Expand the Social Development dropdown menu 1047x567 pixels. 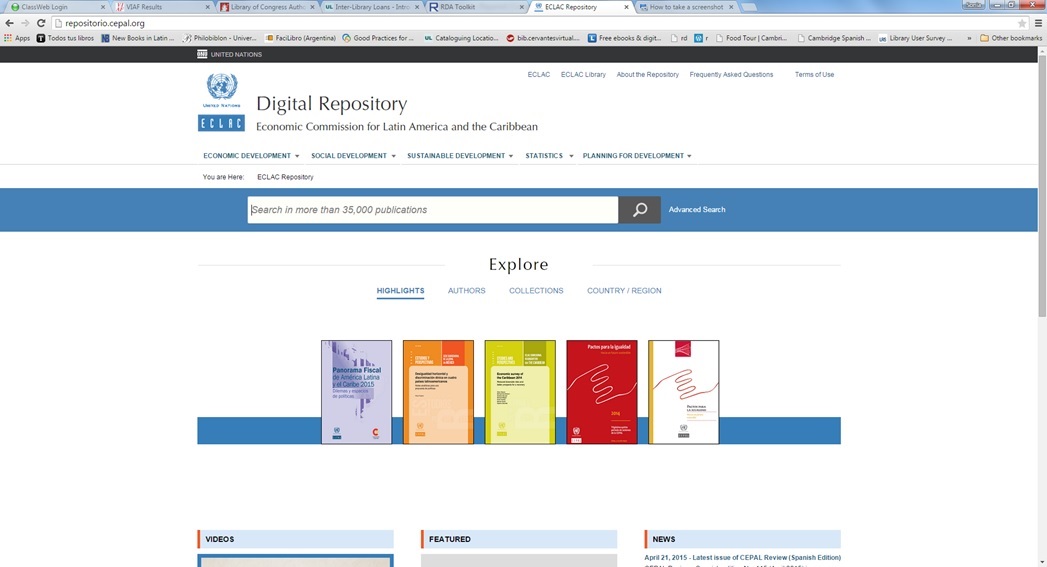[353, 156]
